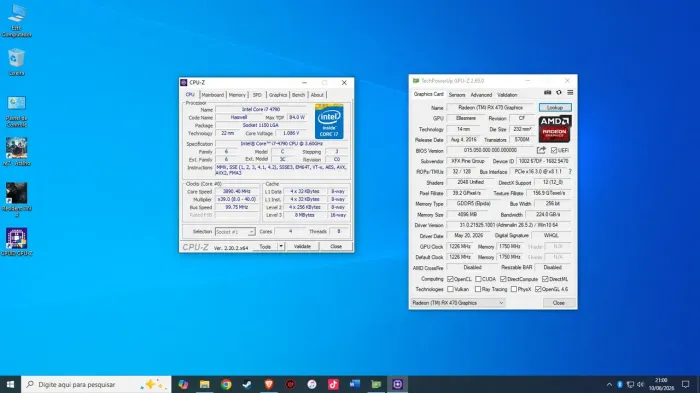
Task: Switch to CPU-Z Memory tab
Action: pyautogui.click(x=237, y=95)
